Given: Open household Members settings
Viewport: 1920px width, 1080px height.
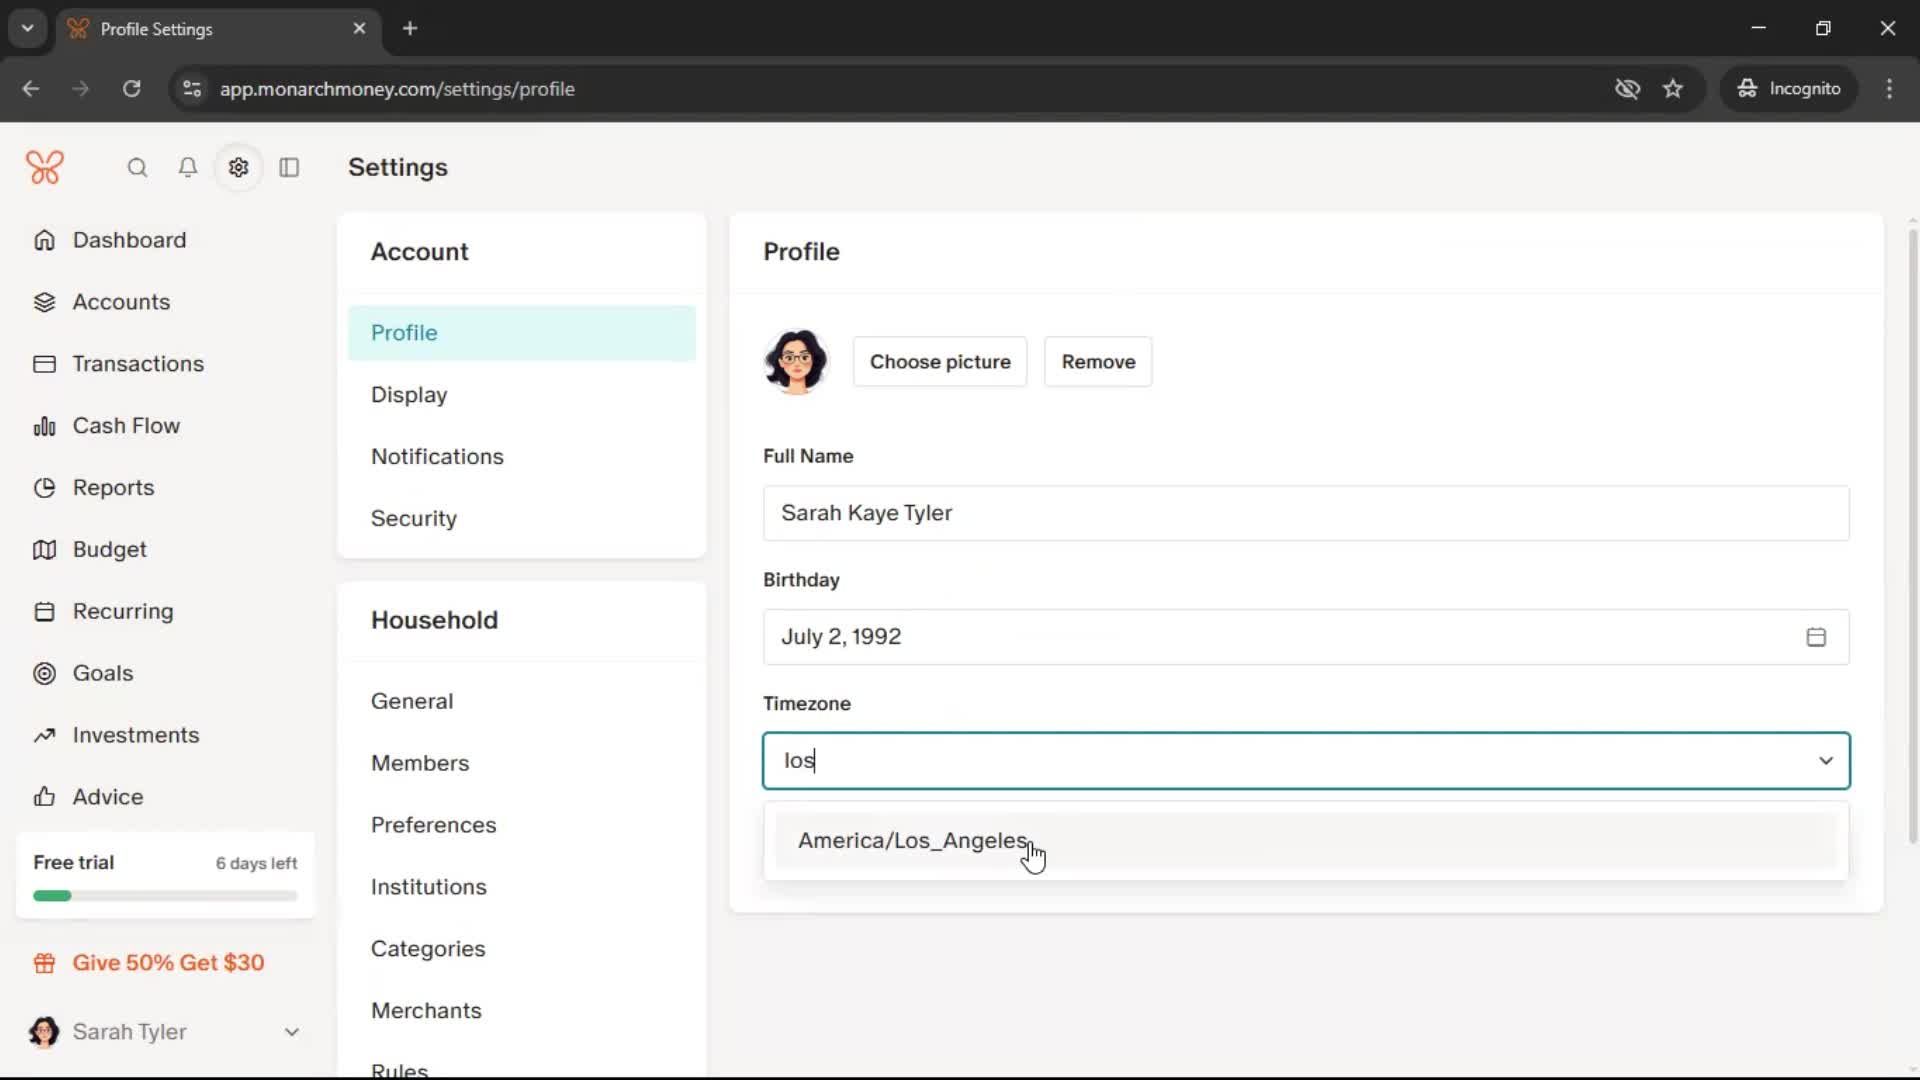Looking at the screenshot, I should point(419,763).
